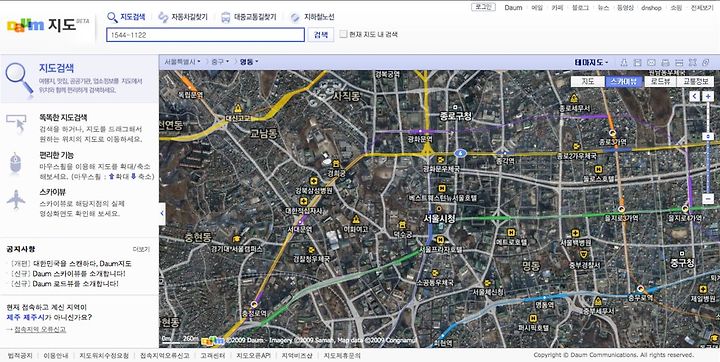Click the 경기대 서울캠퍼스 marker icon
The image size is (720, 362).
pos(236,239)
